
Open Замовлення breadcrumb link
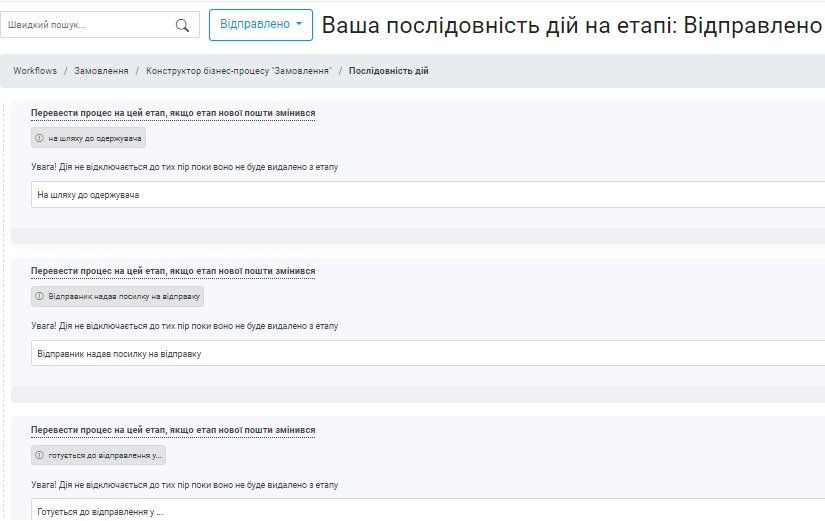coord(101,71)
